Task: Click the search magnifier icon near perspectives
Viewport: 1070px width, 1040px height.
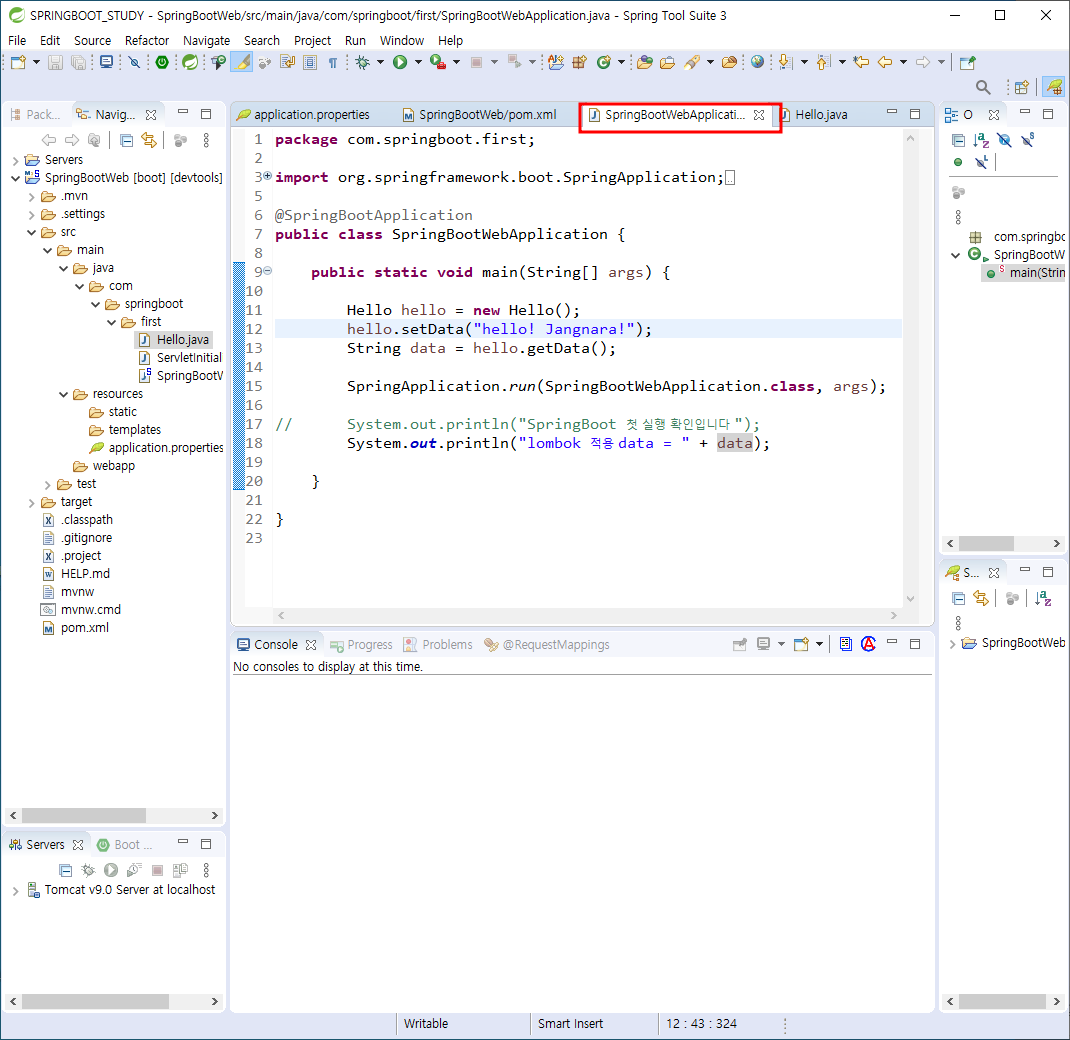Action: [x=983, y=87]
